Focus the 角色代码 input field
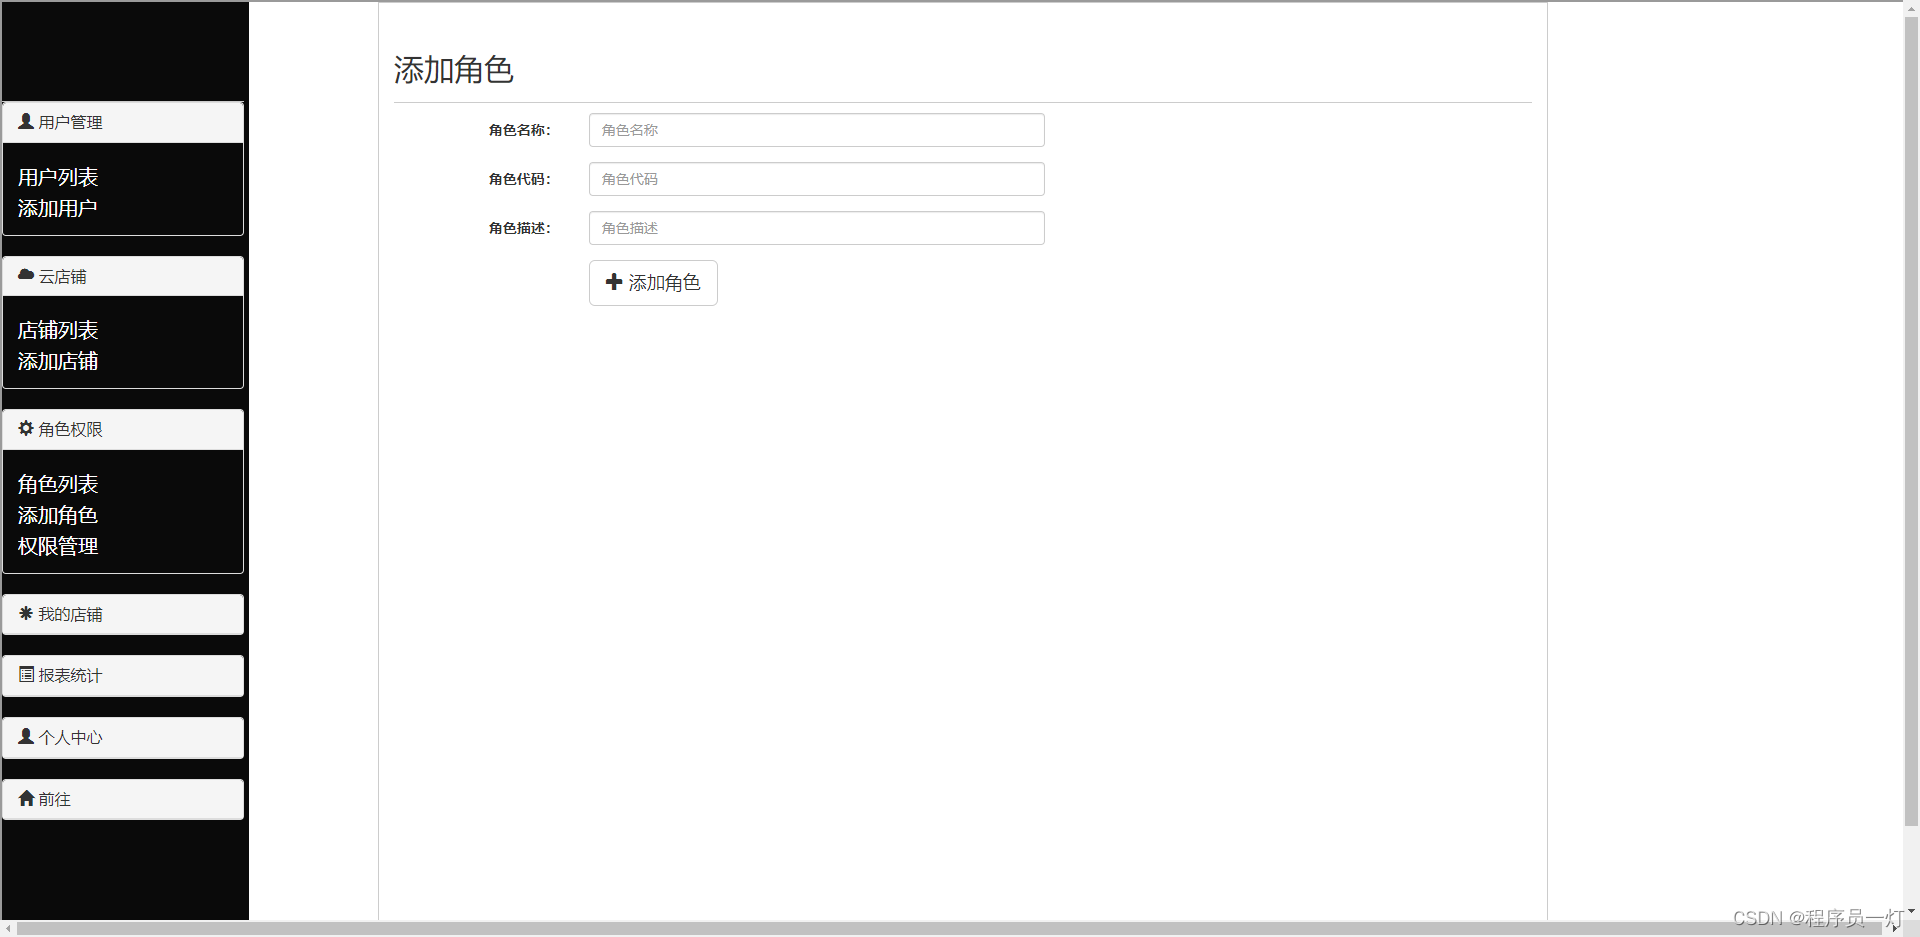Screen dimensions: 1920x937 817,179
